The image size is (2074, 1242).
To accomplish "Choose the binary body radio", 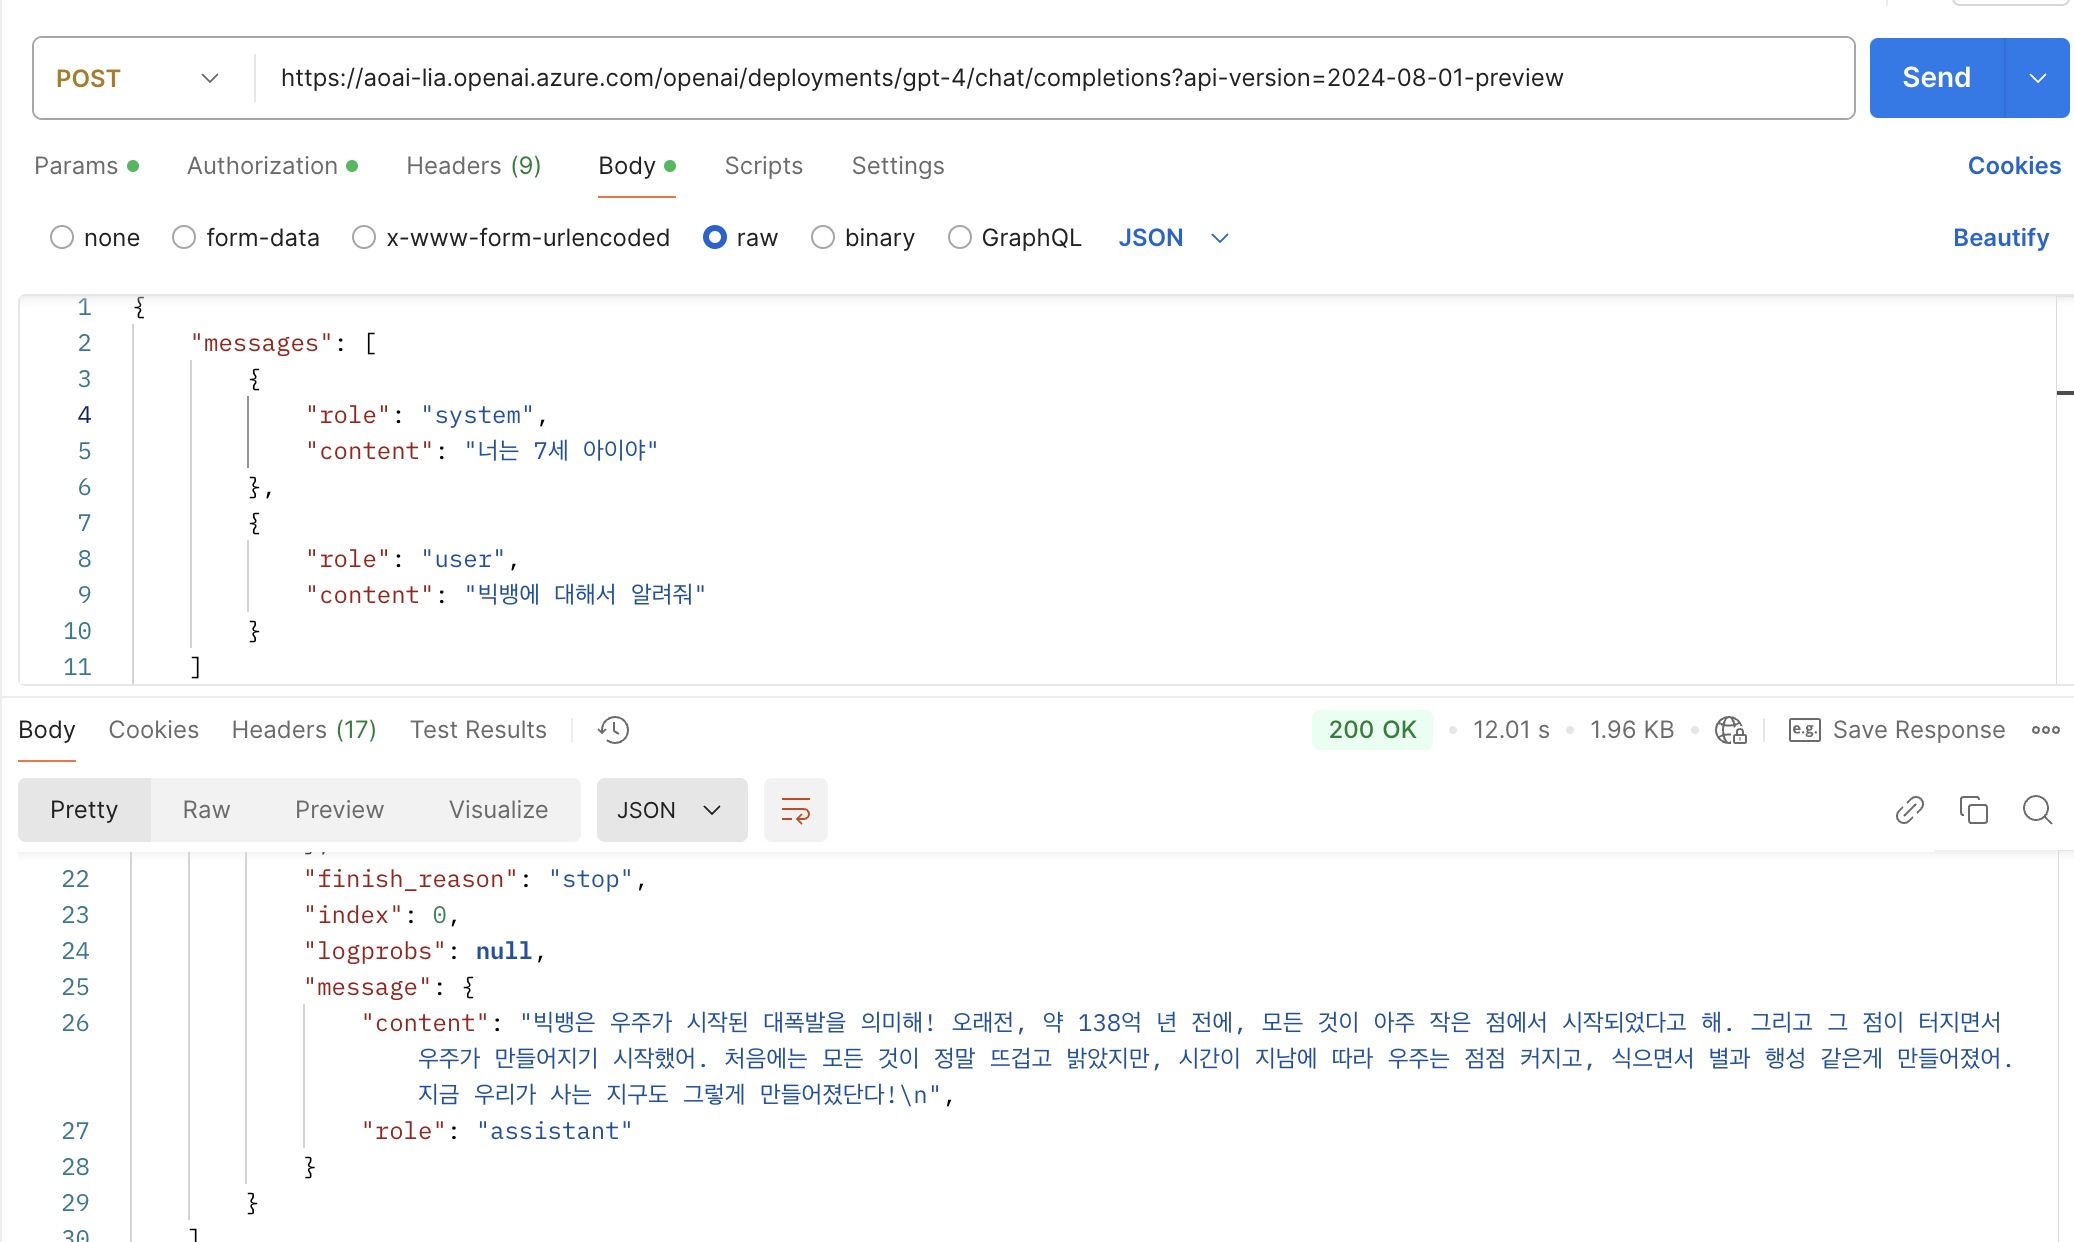I will click(822, 238).
